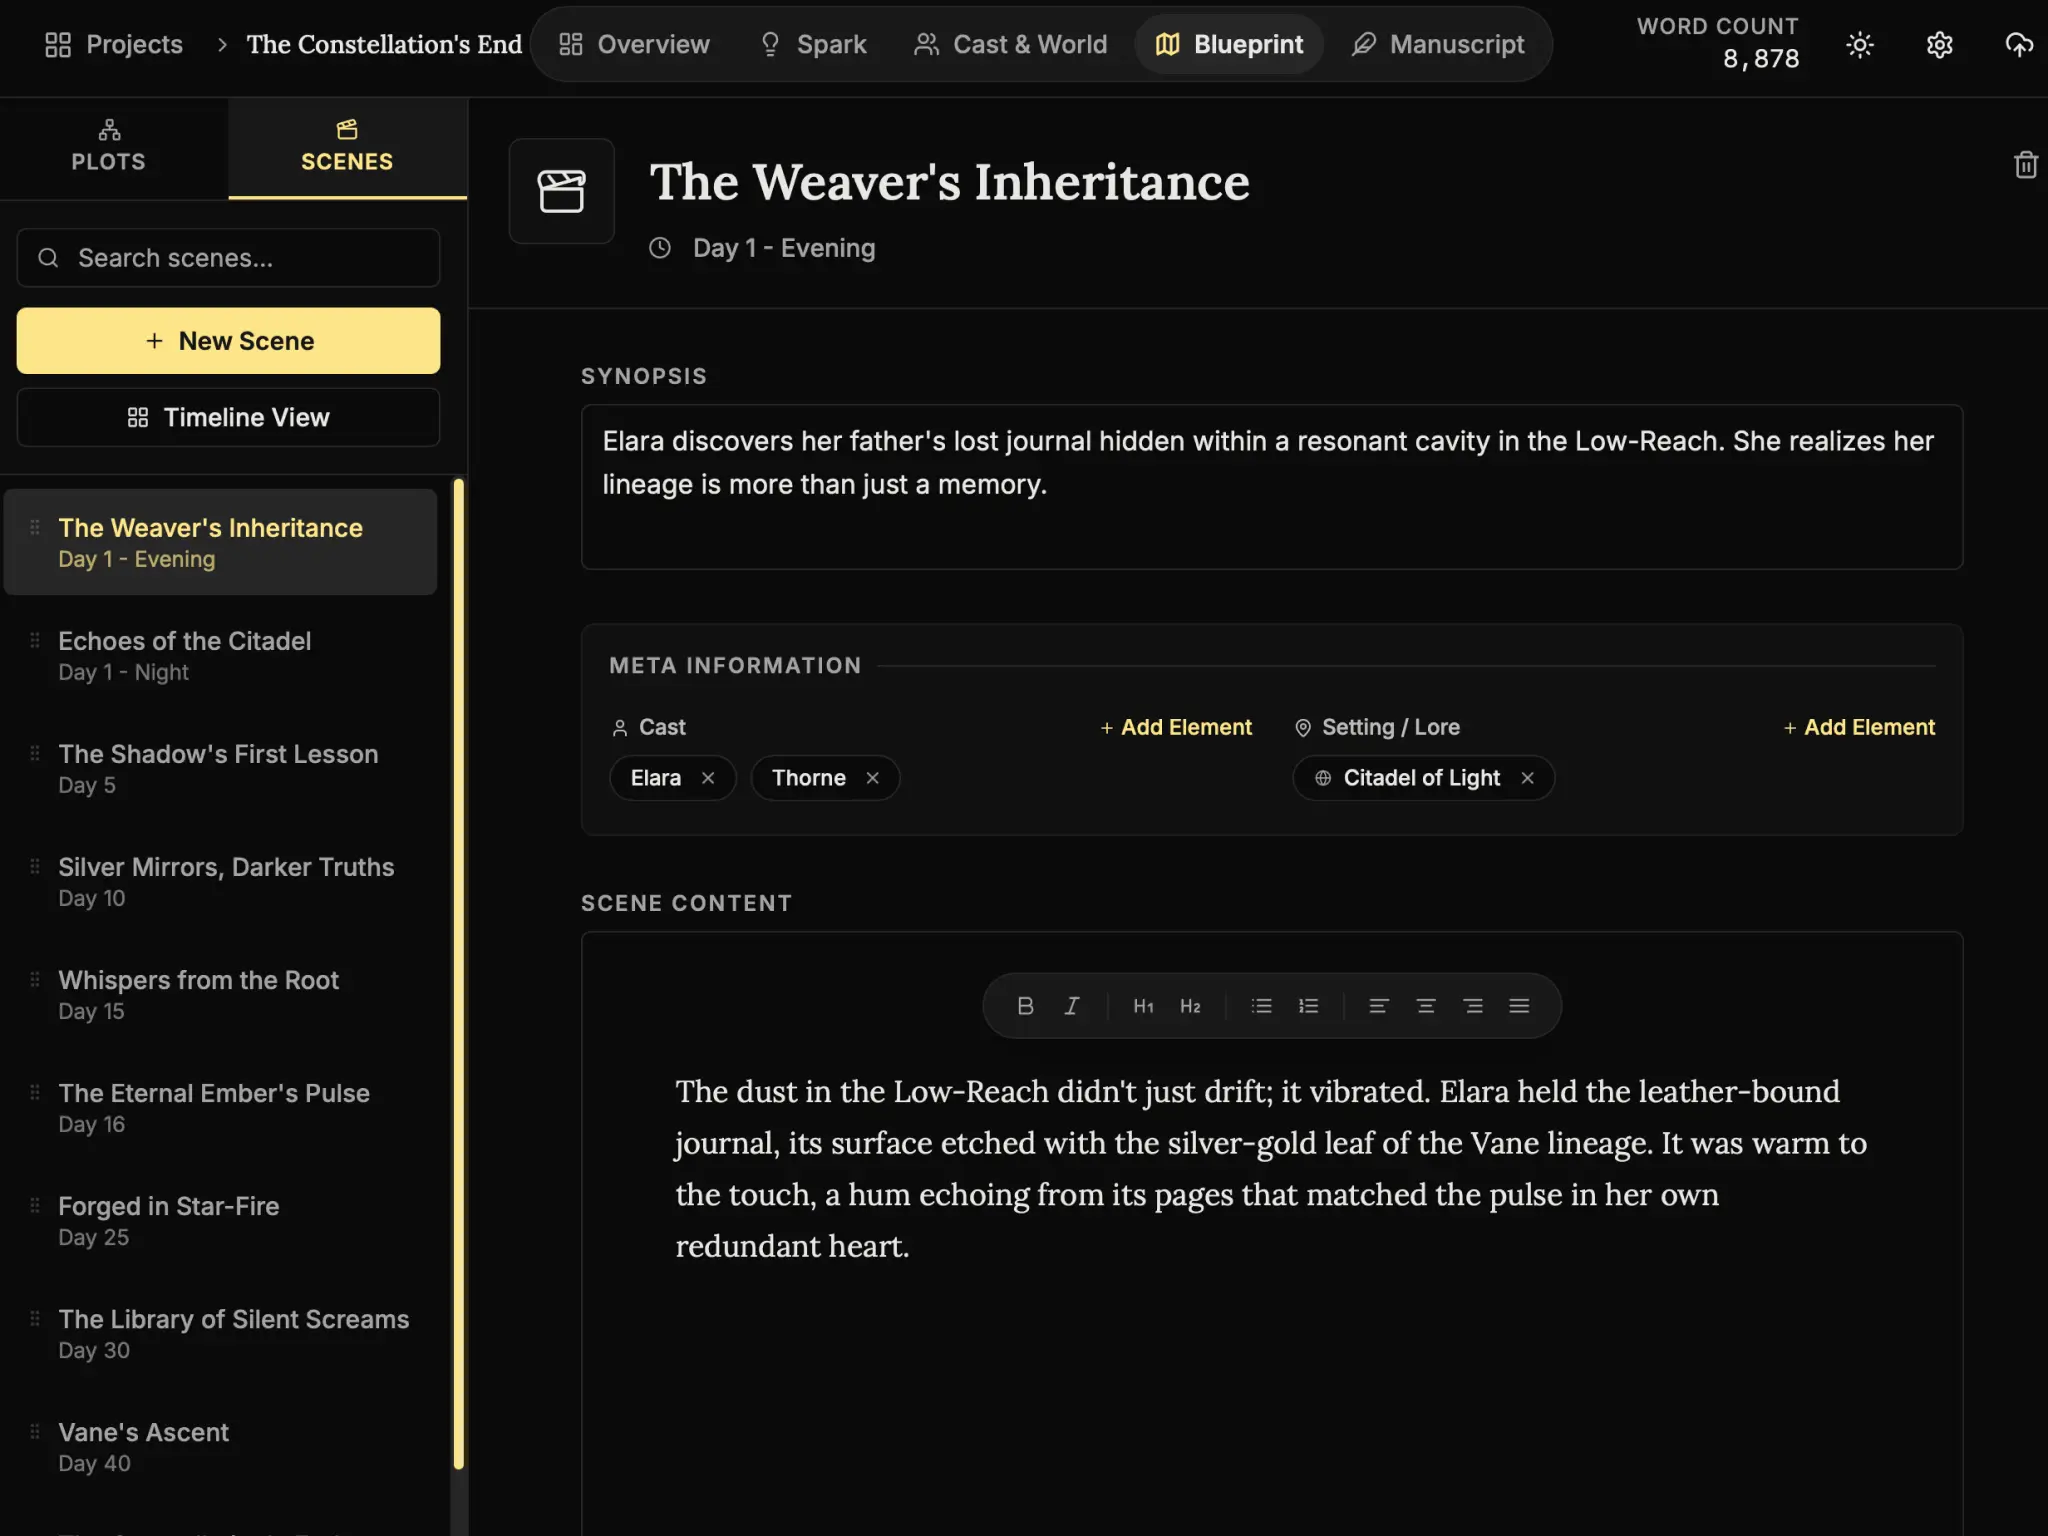This screenshot has height=1536, width=2048.
Task: Open Timeline View
Action: pos(228,417)
